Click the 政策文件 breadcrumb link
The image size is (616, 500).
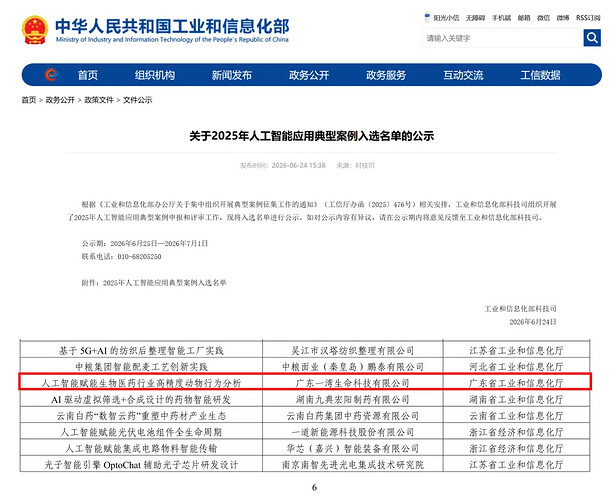(x=99, y=100)
